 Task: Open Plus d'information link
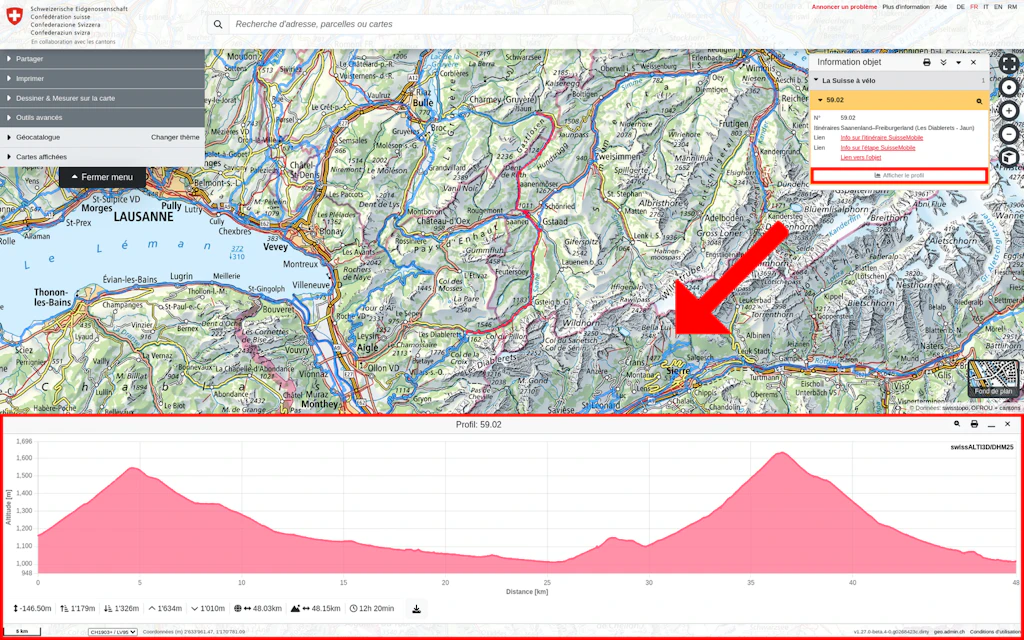coord(906,7)
